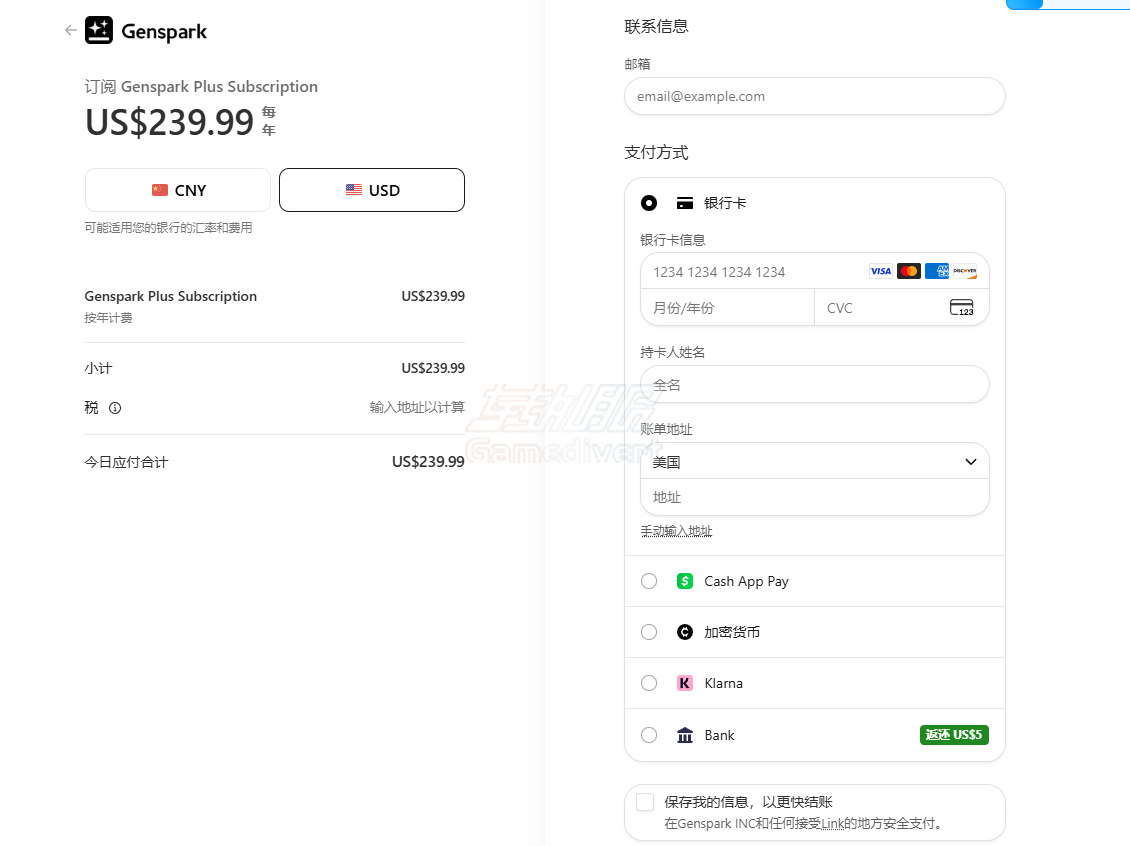Viewport: 1130px width, 846px height.
Task: Select the Cash App Pay radio button
Action: tap(649, 581)
